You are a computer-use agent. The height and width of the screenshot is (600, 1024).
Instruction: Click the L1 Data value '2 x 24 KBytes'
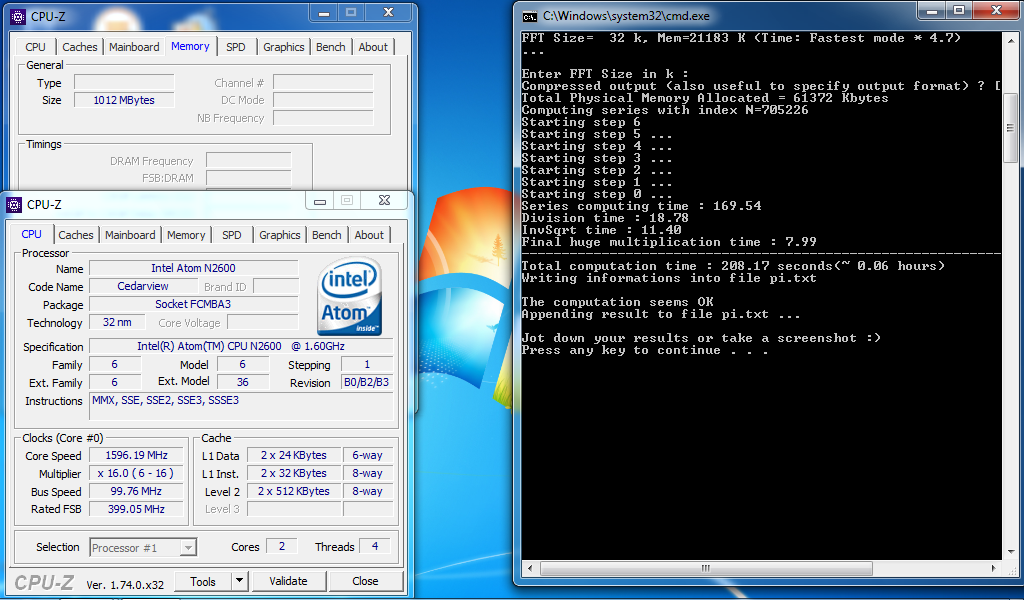click(x=294, y=456)
